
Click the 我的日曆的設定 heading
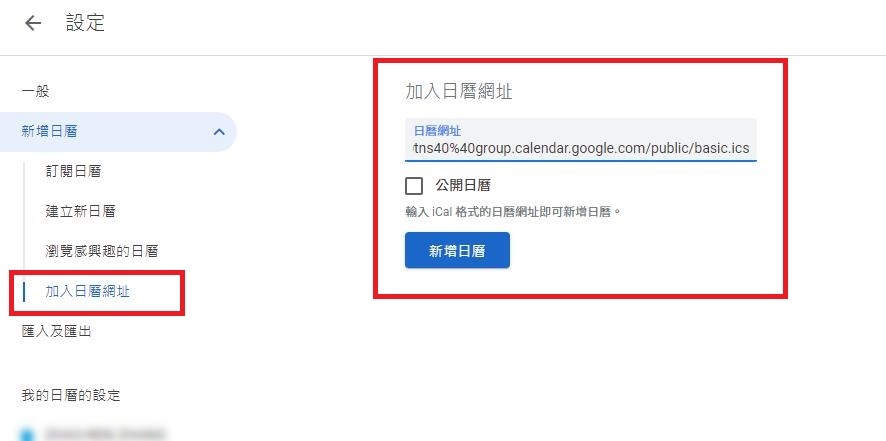tap(71, 395)
